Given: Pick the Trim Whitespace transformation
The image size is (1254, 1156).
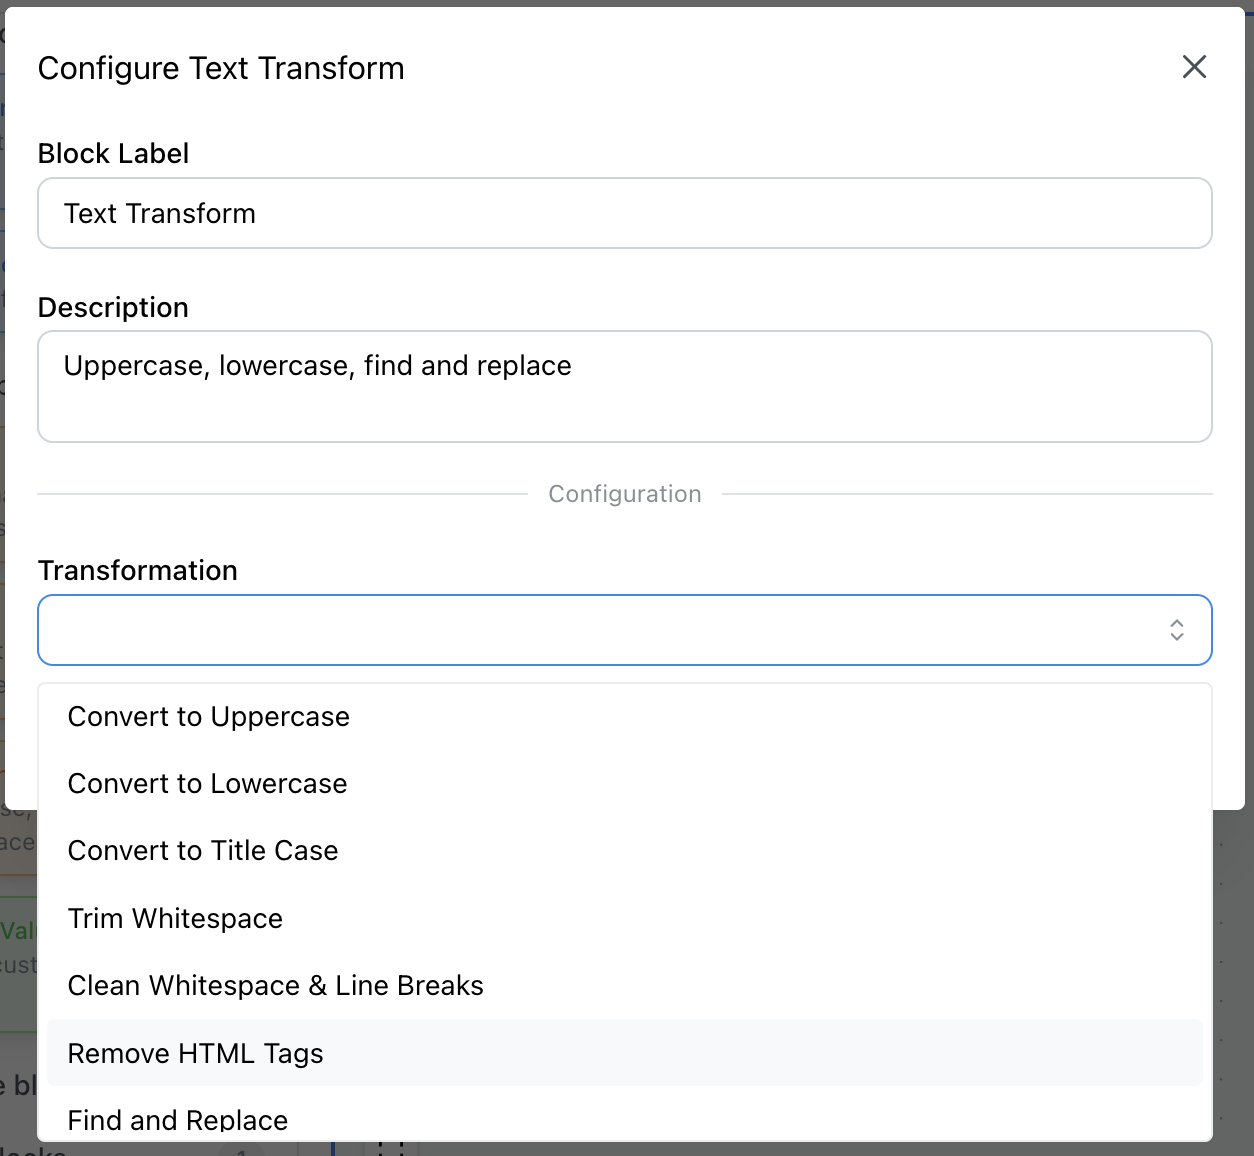Looking at the screenshot, I should 175,919.
